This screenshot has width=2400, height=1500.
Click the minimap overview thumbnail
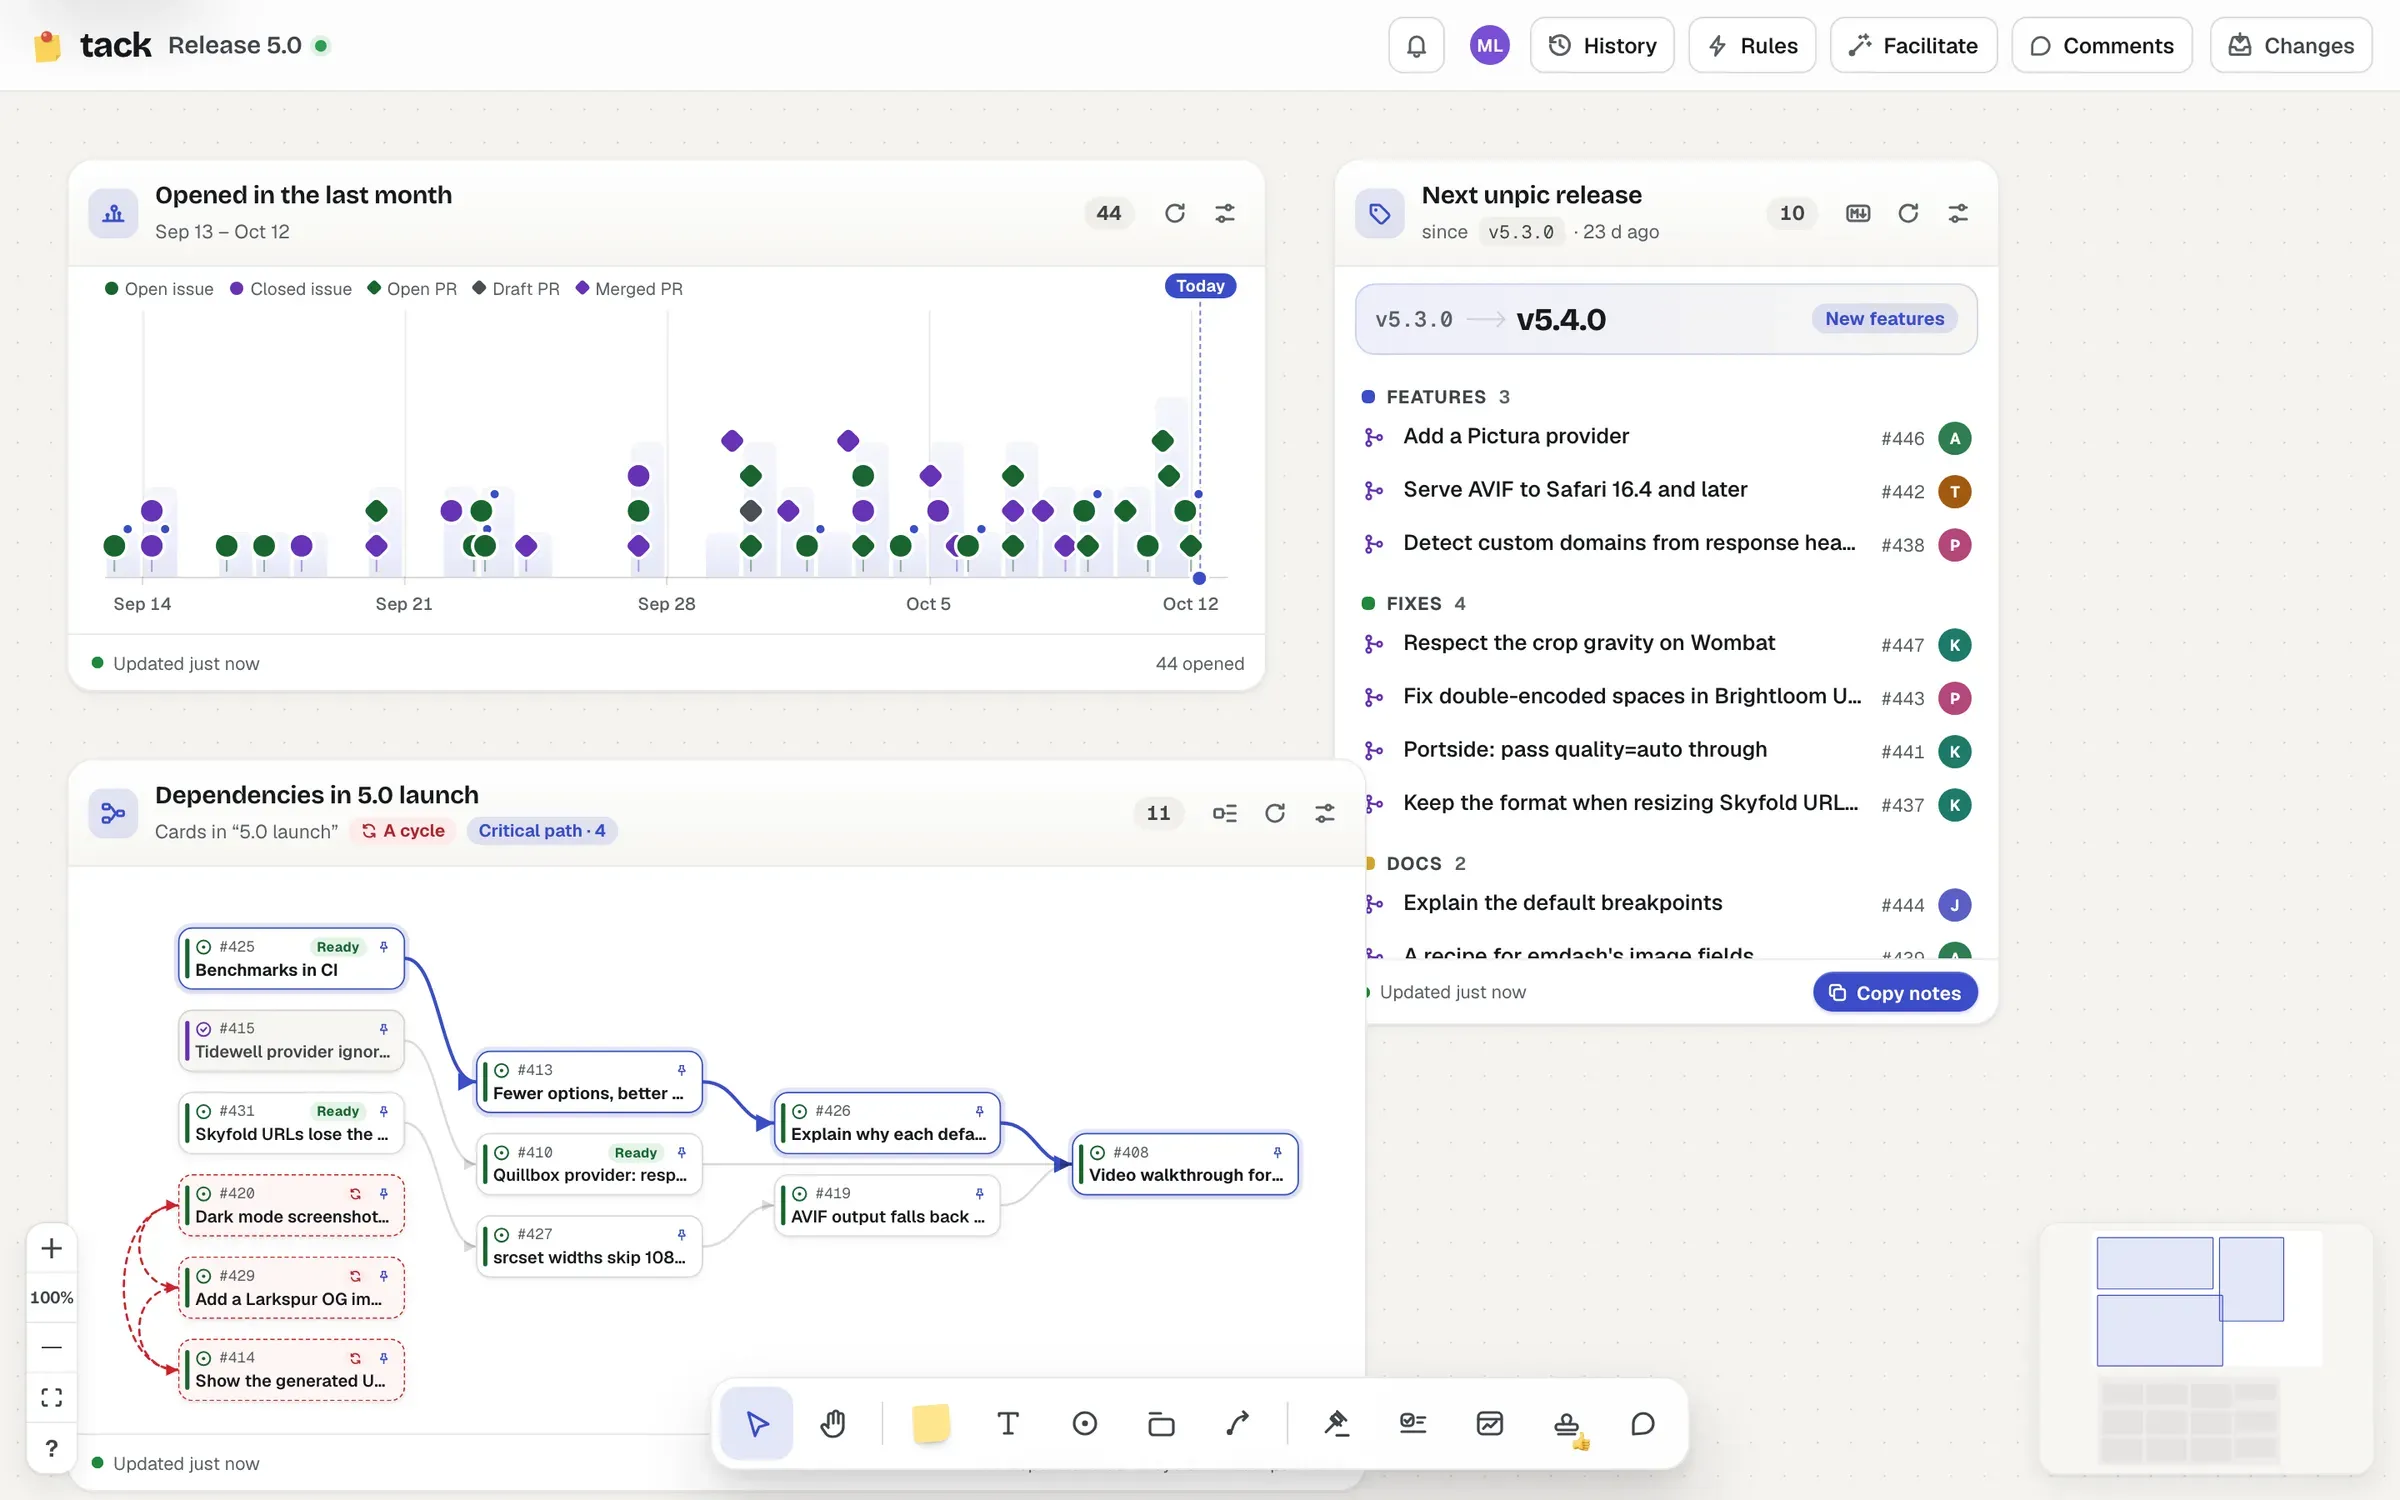click(2205, 1348)
